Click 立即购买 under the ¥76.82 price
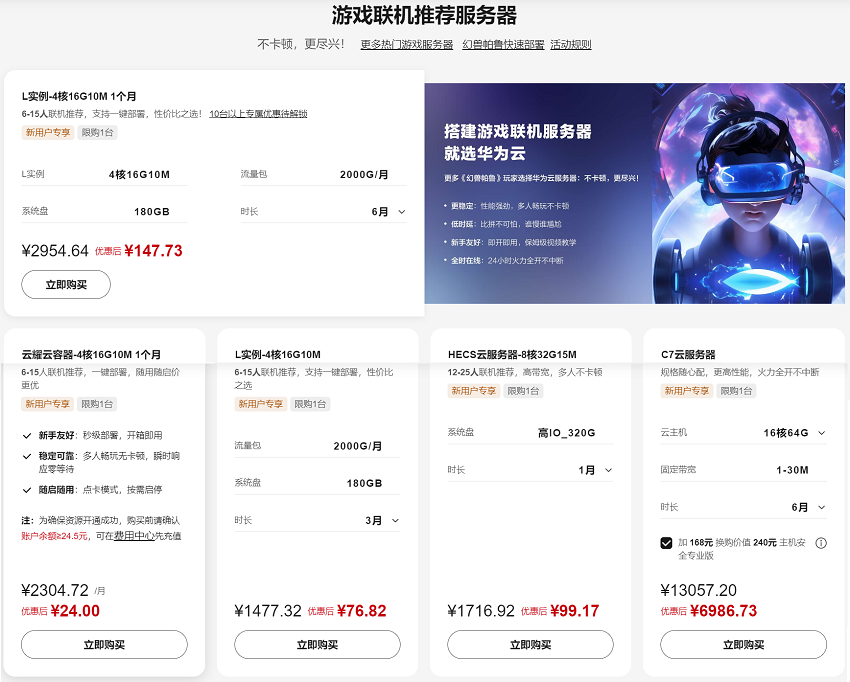Image resolution: width=850 pixels, height=682 pixels. tap(317, 645)
